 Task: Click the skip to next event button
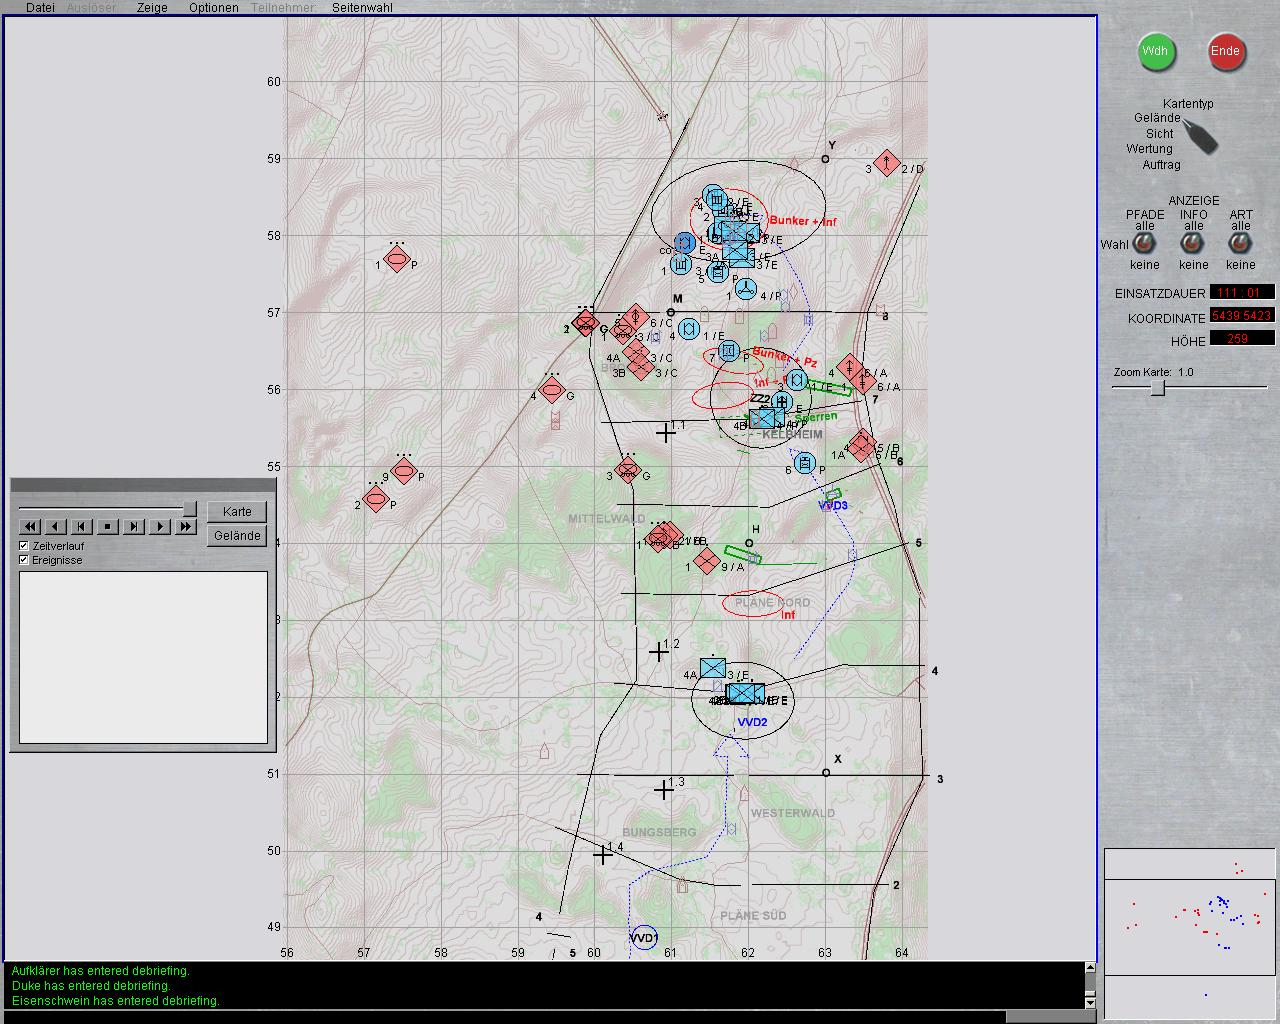[134, 526]
